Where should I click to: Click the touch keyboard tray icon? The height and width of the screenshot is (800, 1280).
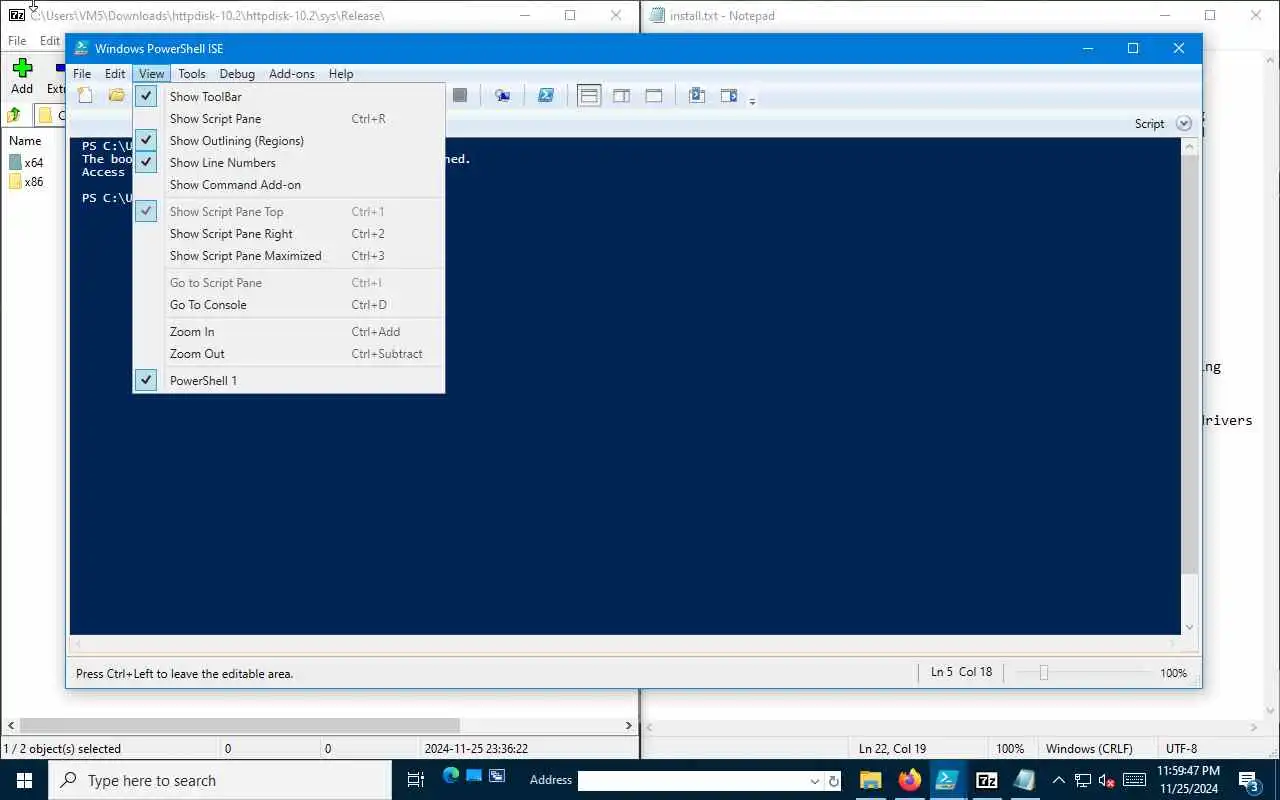tap(1134, 780)
